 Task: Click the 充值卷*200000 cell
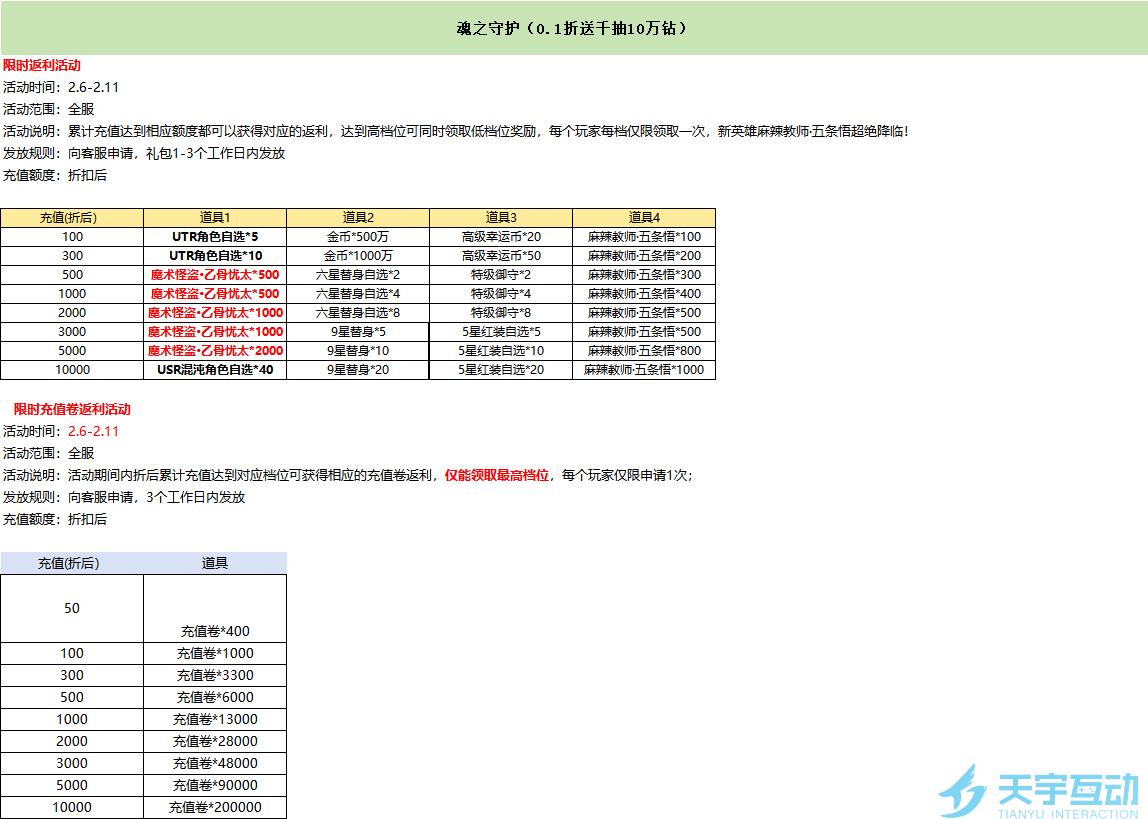pos(215,807)
